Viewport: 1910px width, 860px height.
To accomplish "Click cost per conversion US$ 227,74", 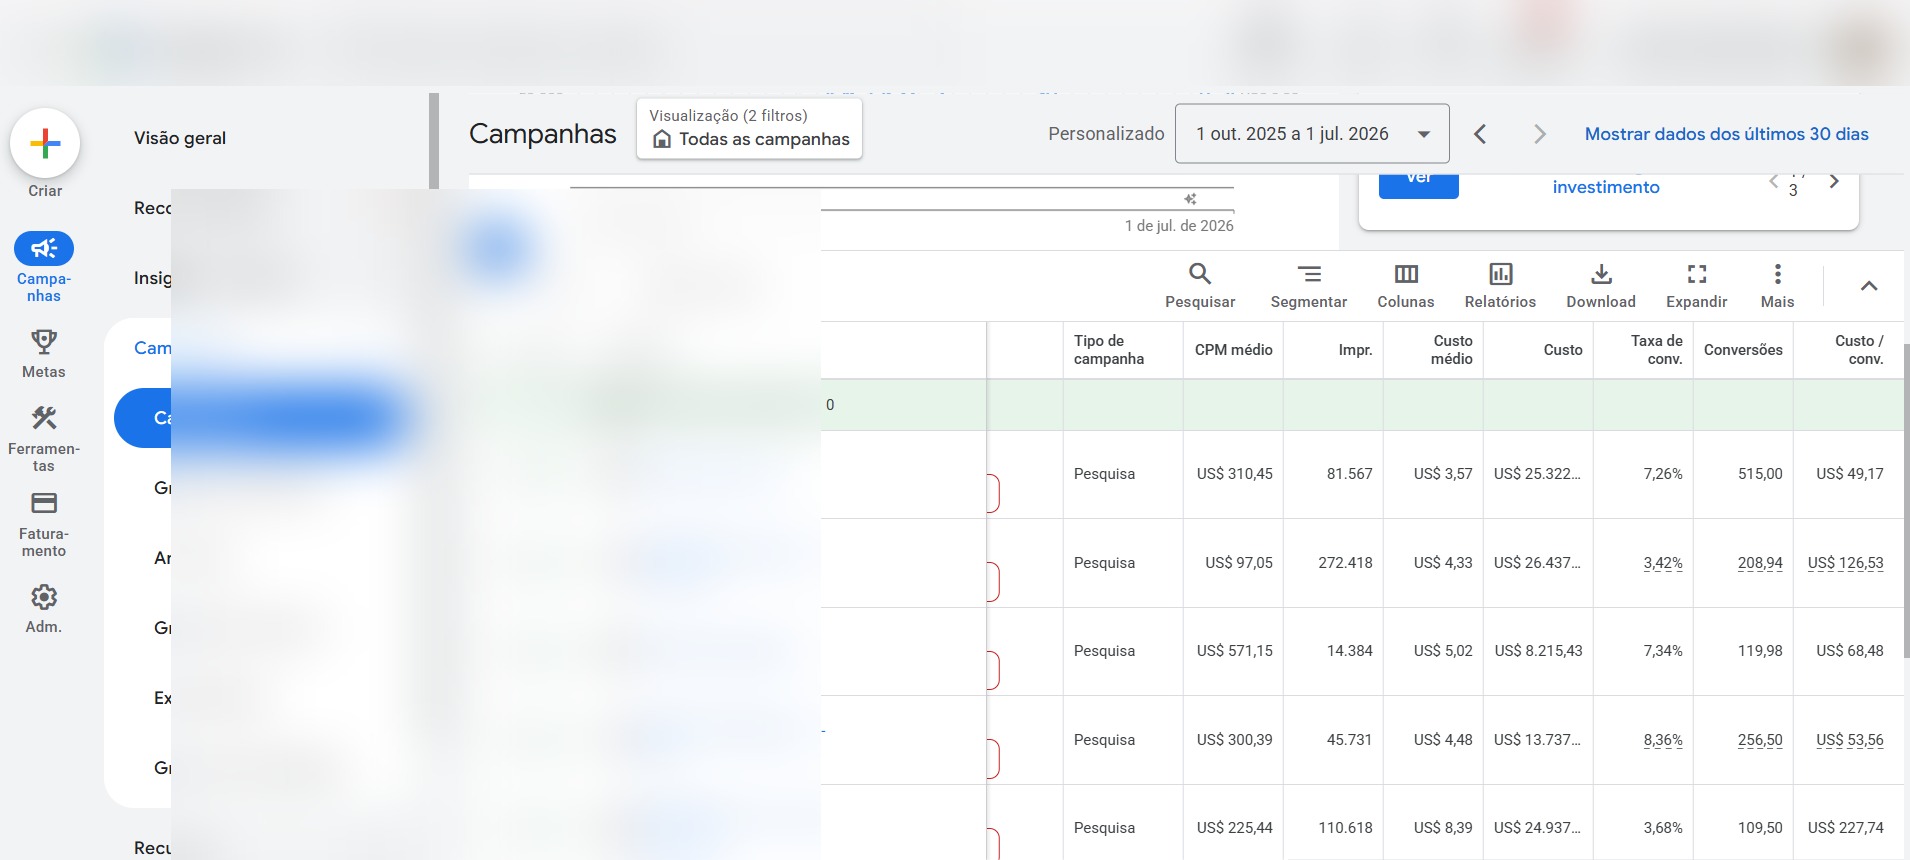I will click(1845, 828).
